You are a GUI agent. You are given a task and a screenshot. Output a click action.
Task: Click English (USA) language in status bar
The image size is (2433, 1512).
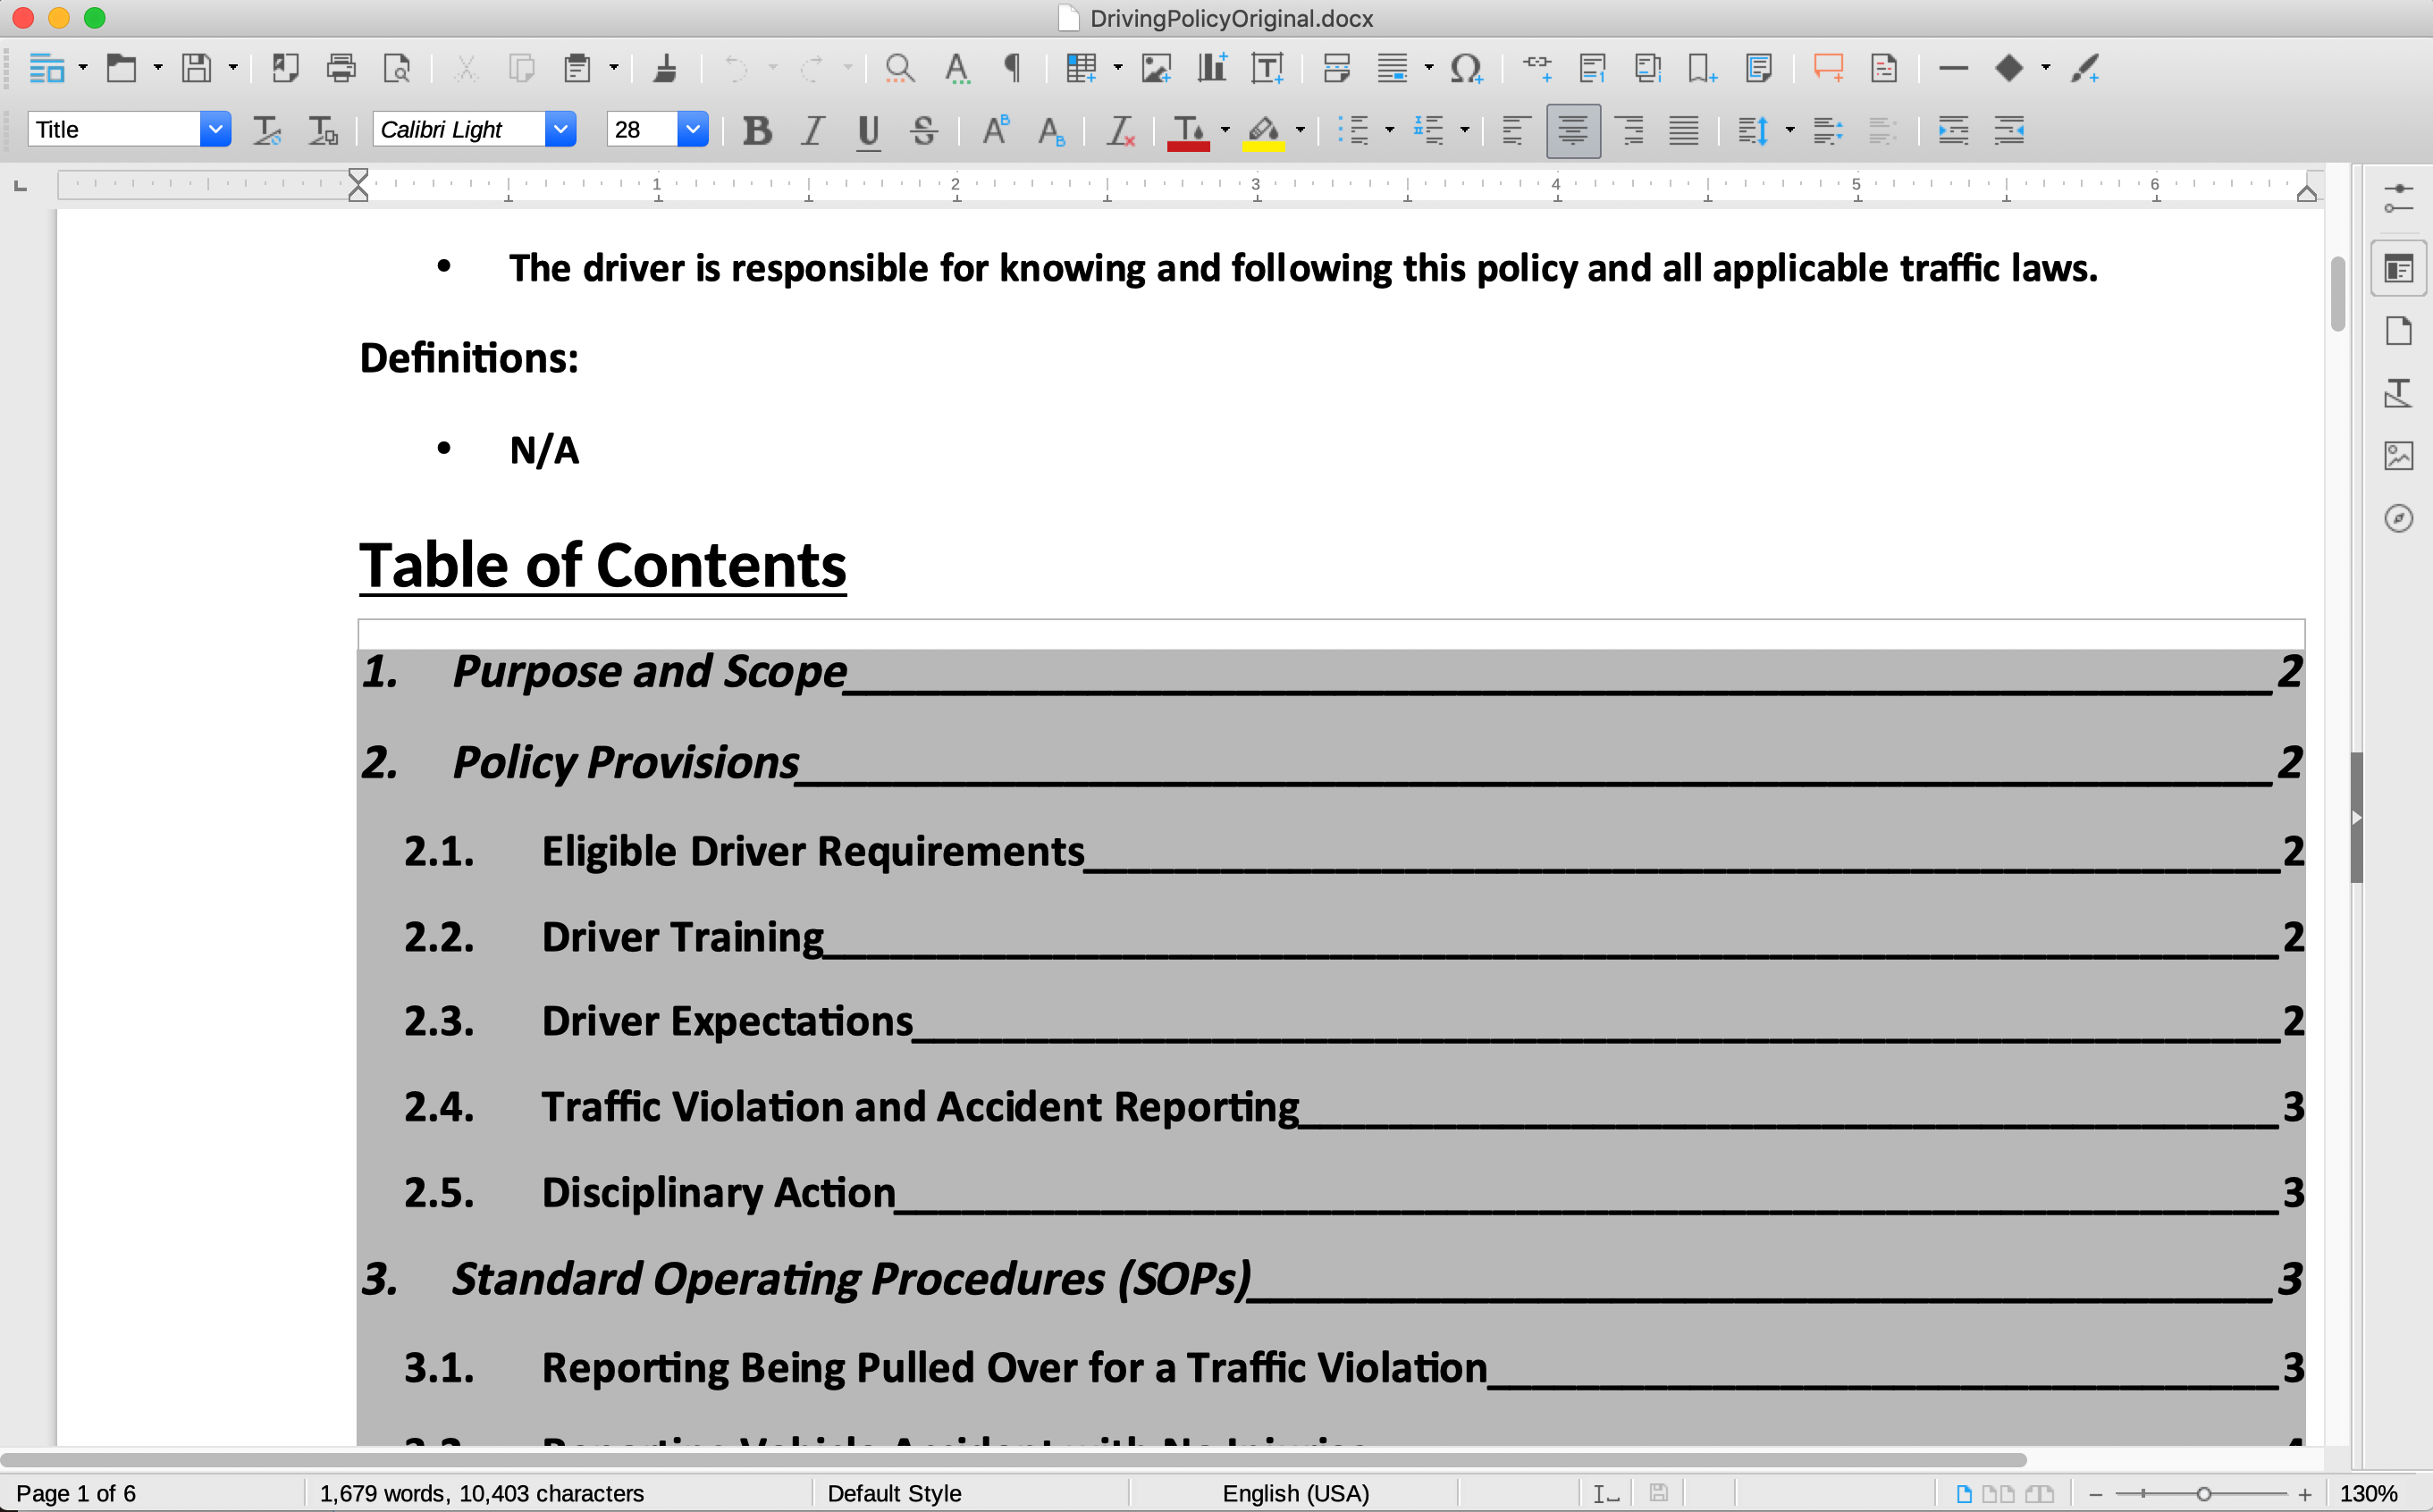1295,1493
